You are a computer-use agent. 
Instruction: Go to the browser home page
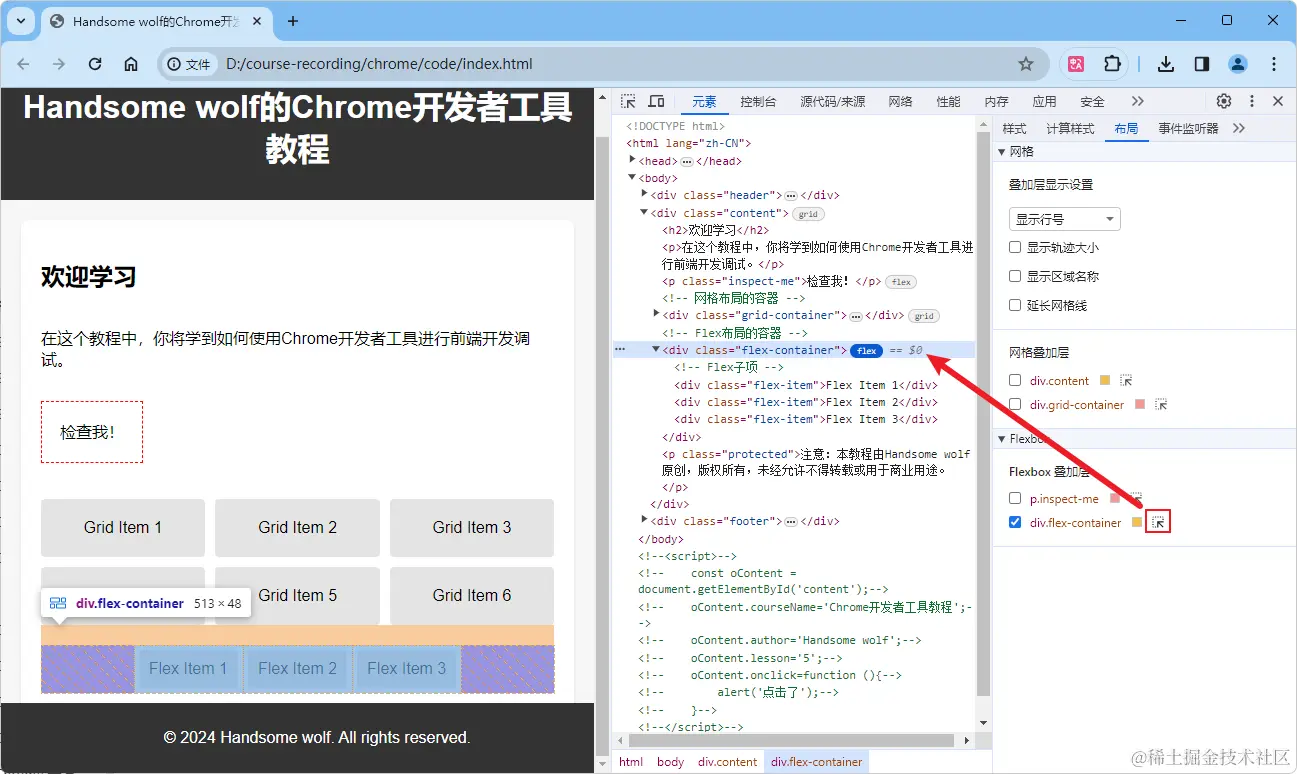tap(131, 64)
